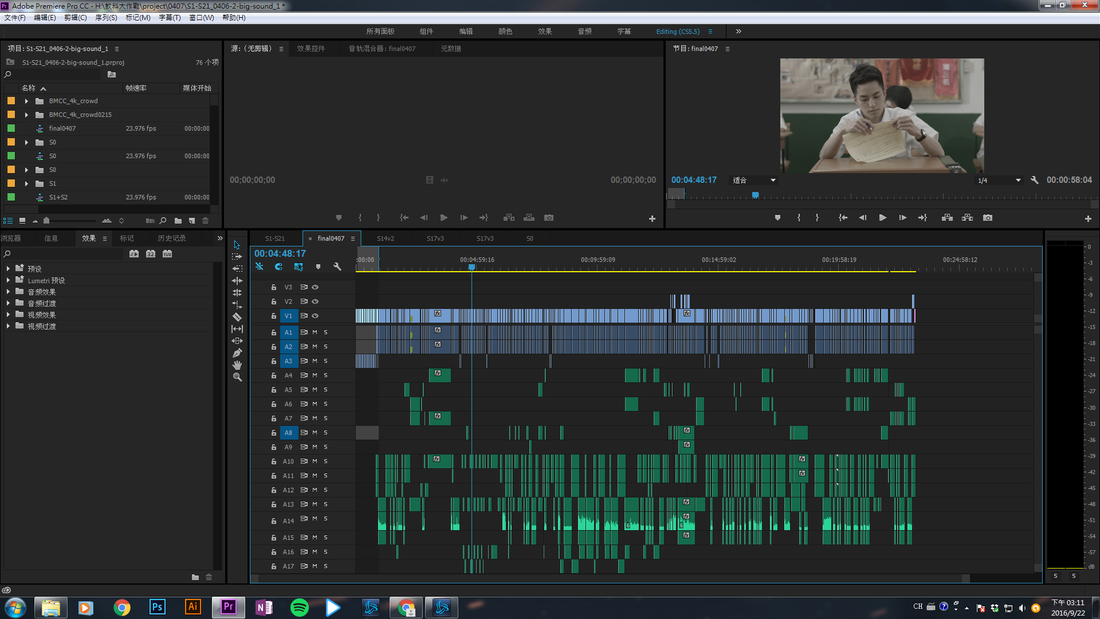Toggle snap magnet icon in the timeline
Image resolution: width=1100 pixels, height=619 pixels.
click(279, 267)
